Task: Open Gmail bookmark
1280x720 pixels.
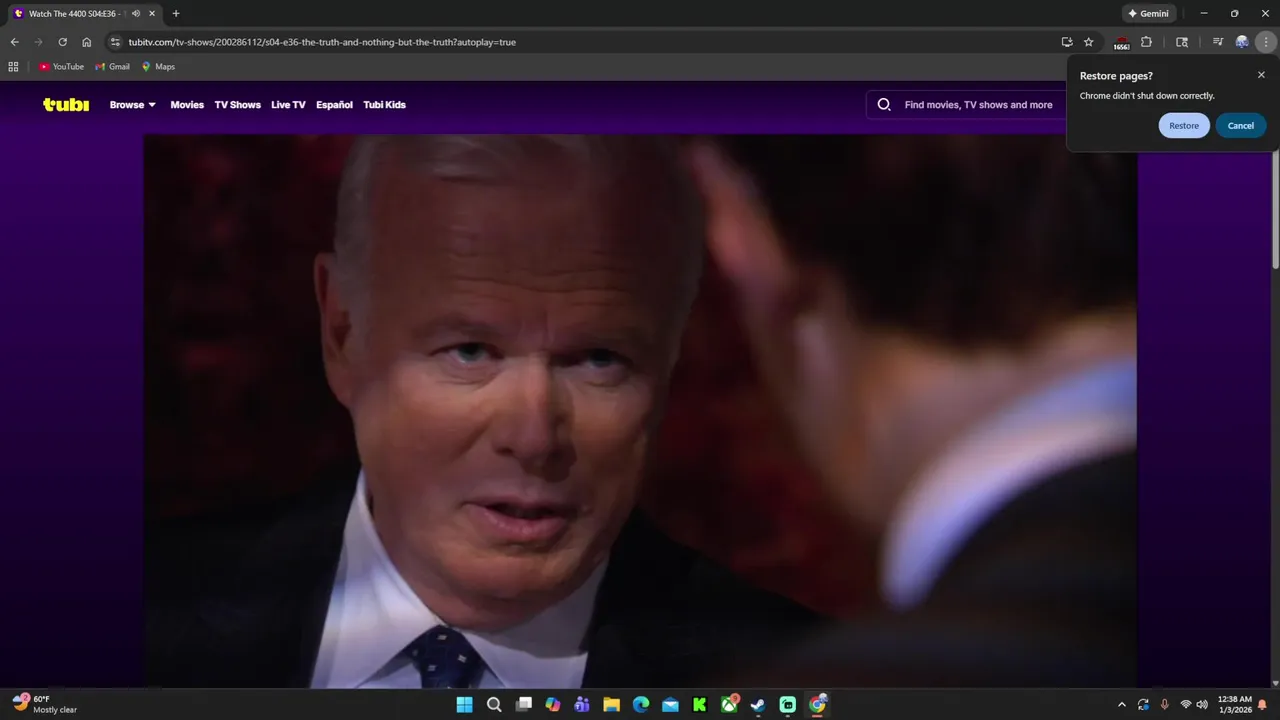Action: point(112,67)
